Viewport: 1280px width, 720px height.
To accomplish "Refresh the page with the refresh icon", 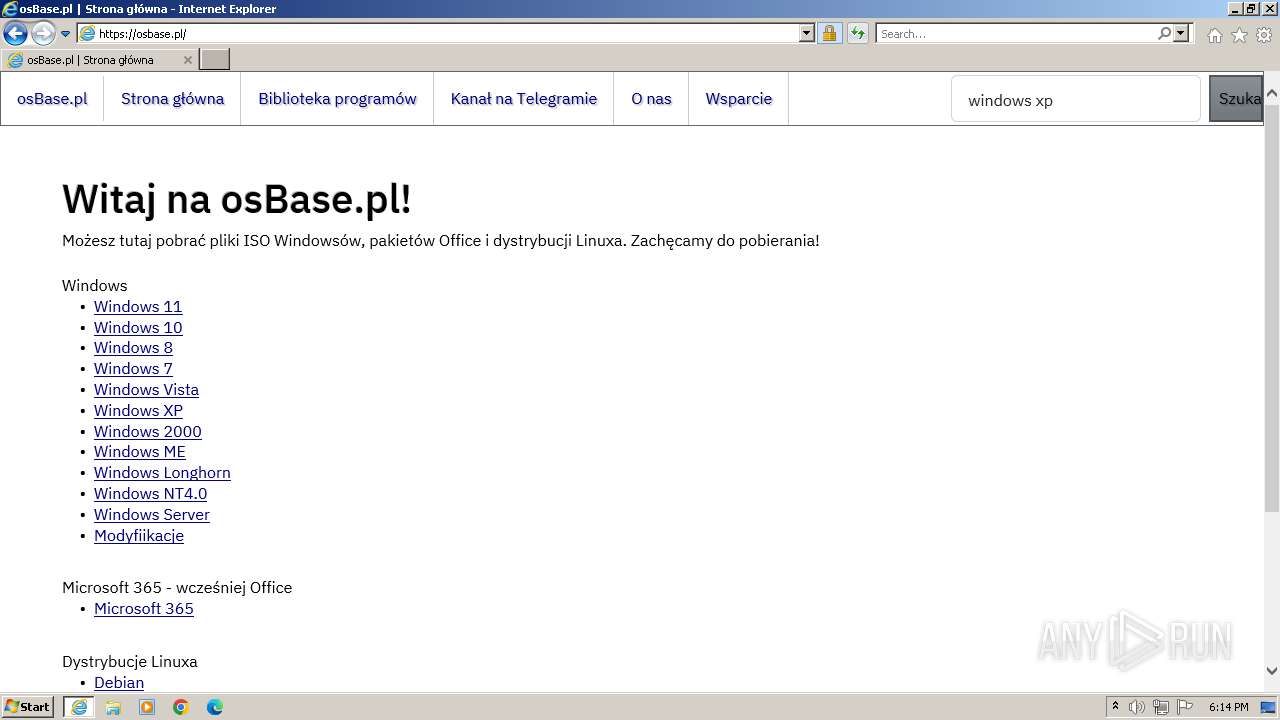I will [x=858, y=34].
